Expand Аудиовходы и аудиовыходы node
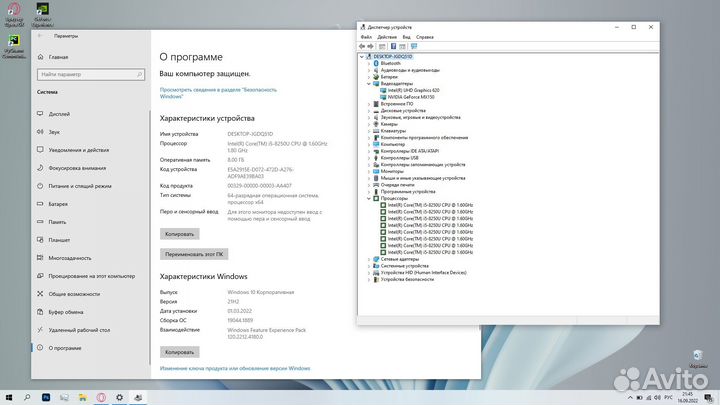Viewport: 720px width, 405px height. pos(369,70)
